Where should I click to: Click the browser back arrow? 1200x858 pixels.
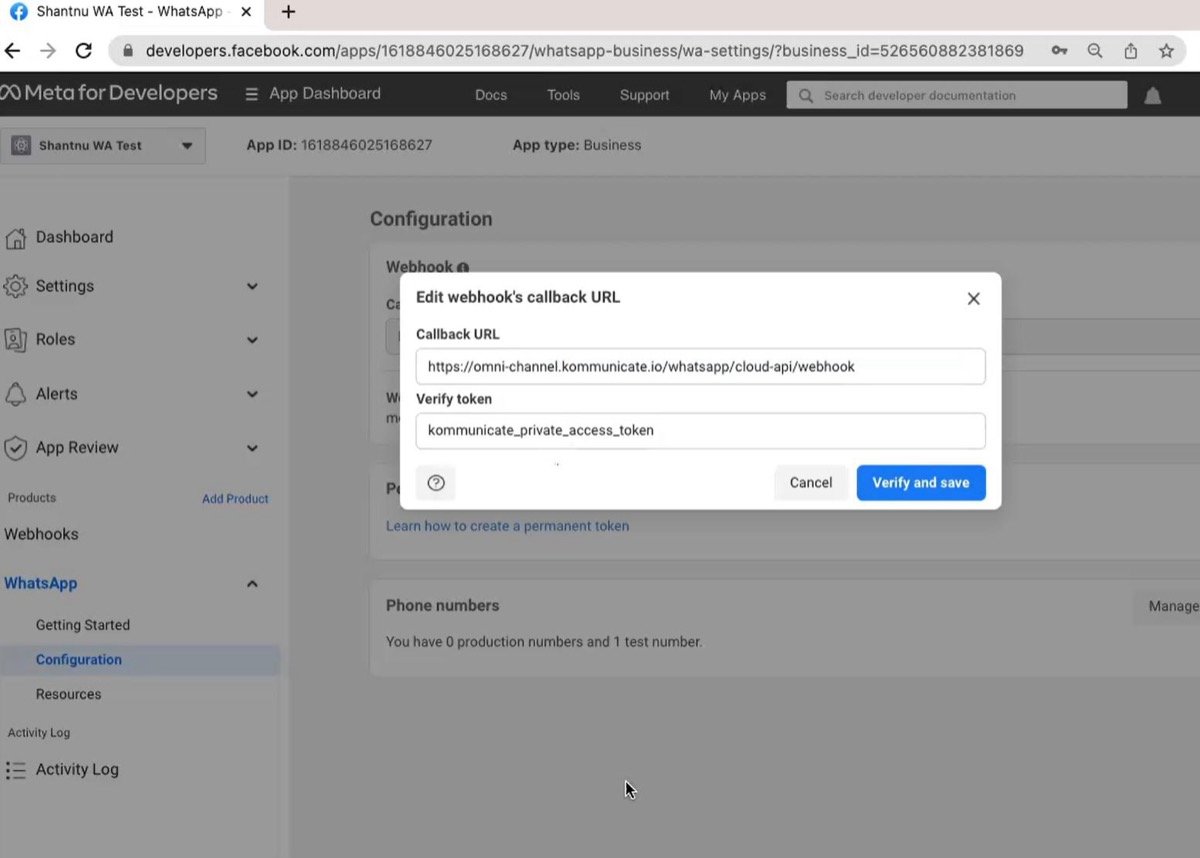(13, 50)
